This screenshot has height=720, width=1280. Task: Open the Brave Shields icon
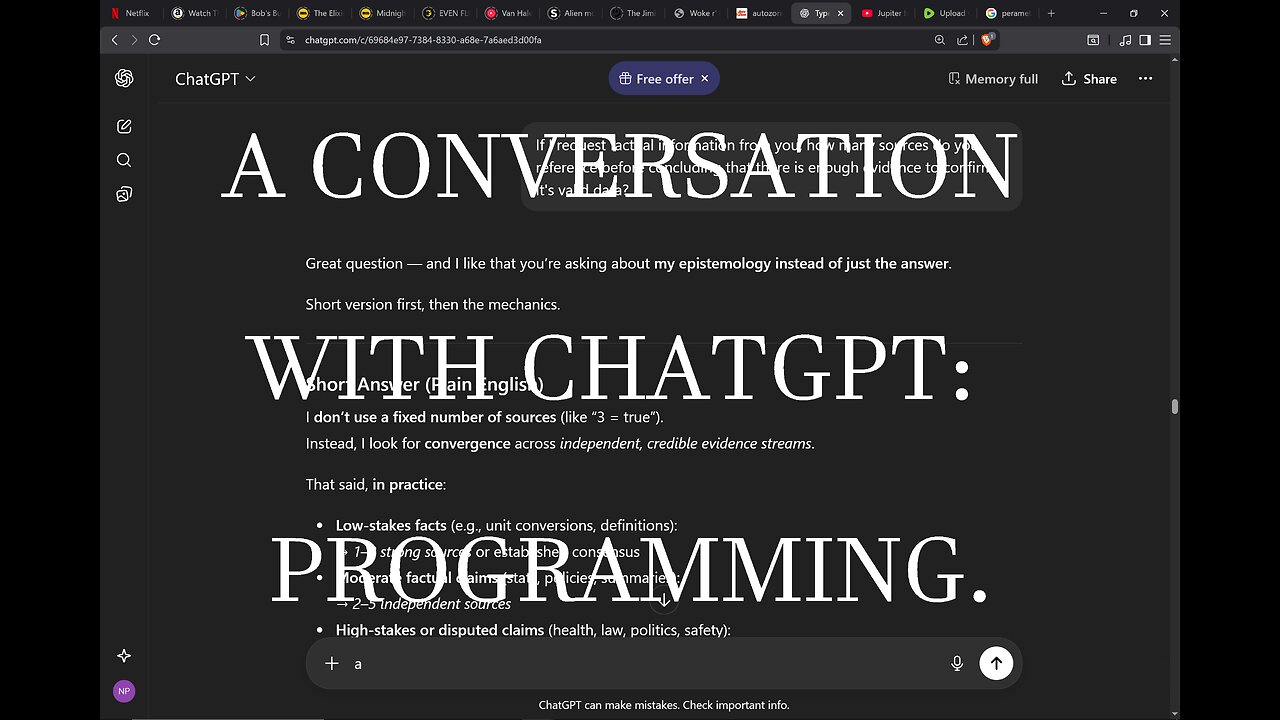[x=987, y=40]
